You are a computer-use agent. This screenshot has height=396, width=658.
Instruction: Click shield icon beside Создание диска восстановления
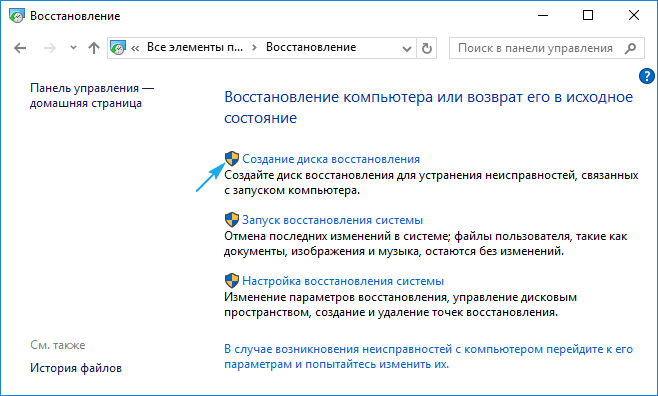coord(232,159)
